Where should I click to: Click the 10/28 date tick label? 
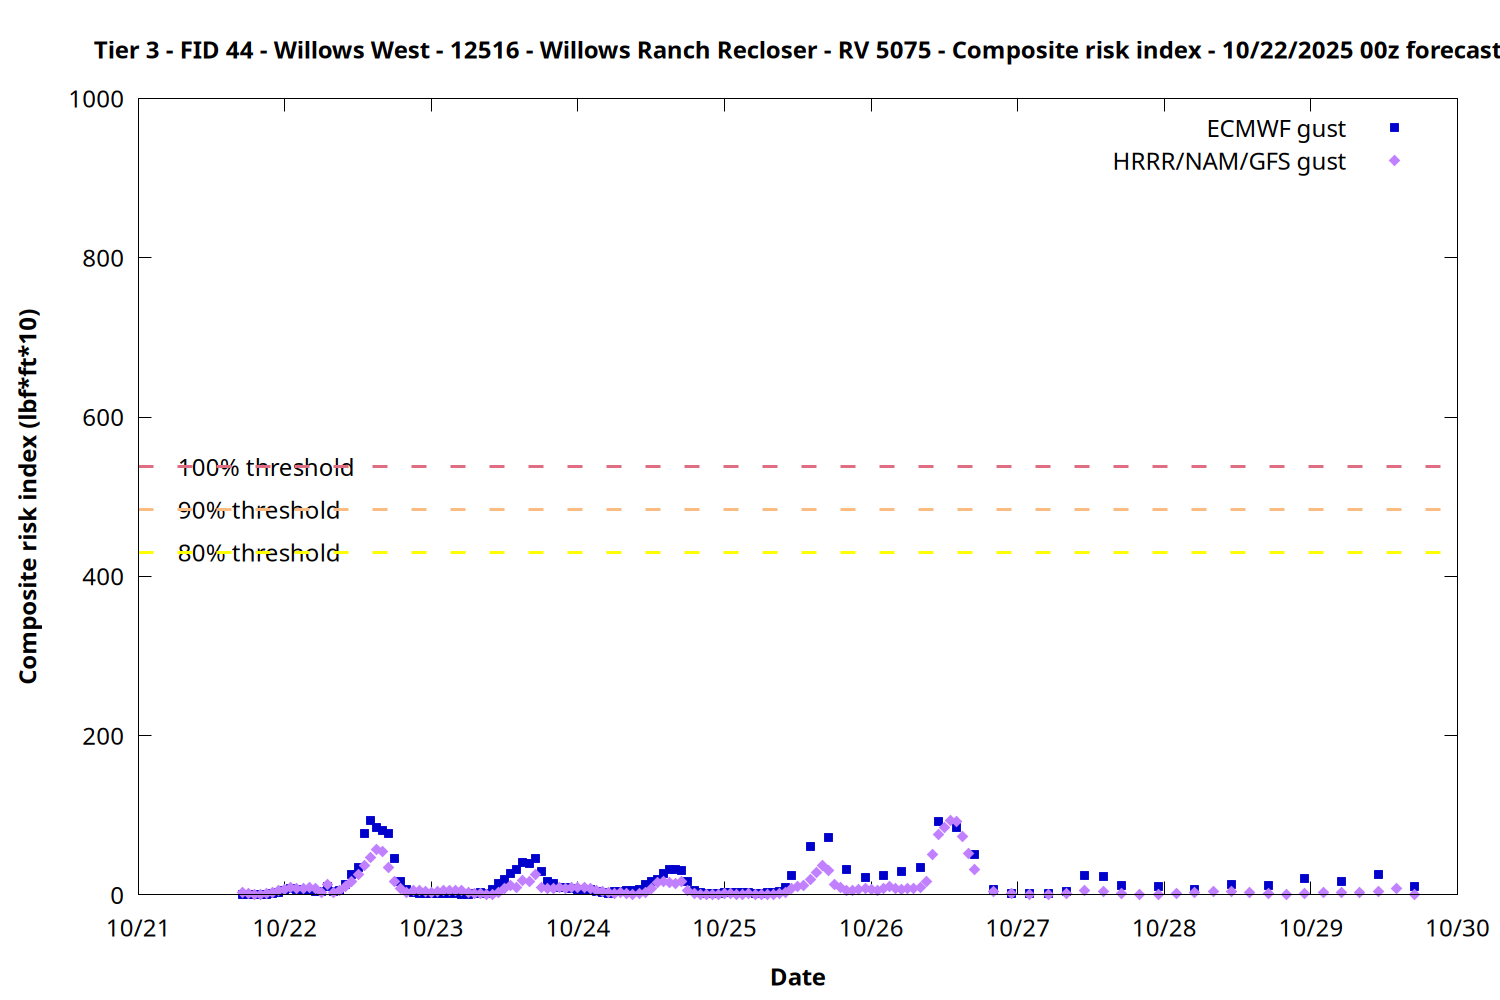[1164, 928]
